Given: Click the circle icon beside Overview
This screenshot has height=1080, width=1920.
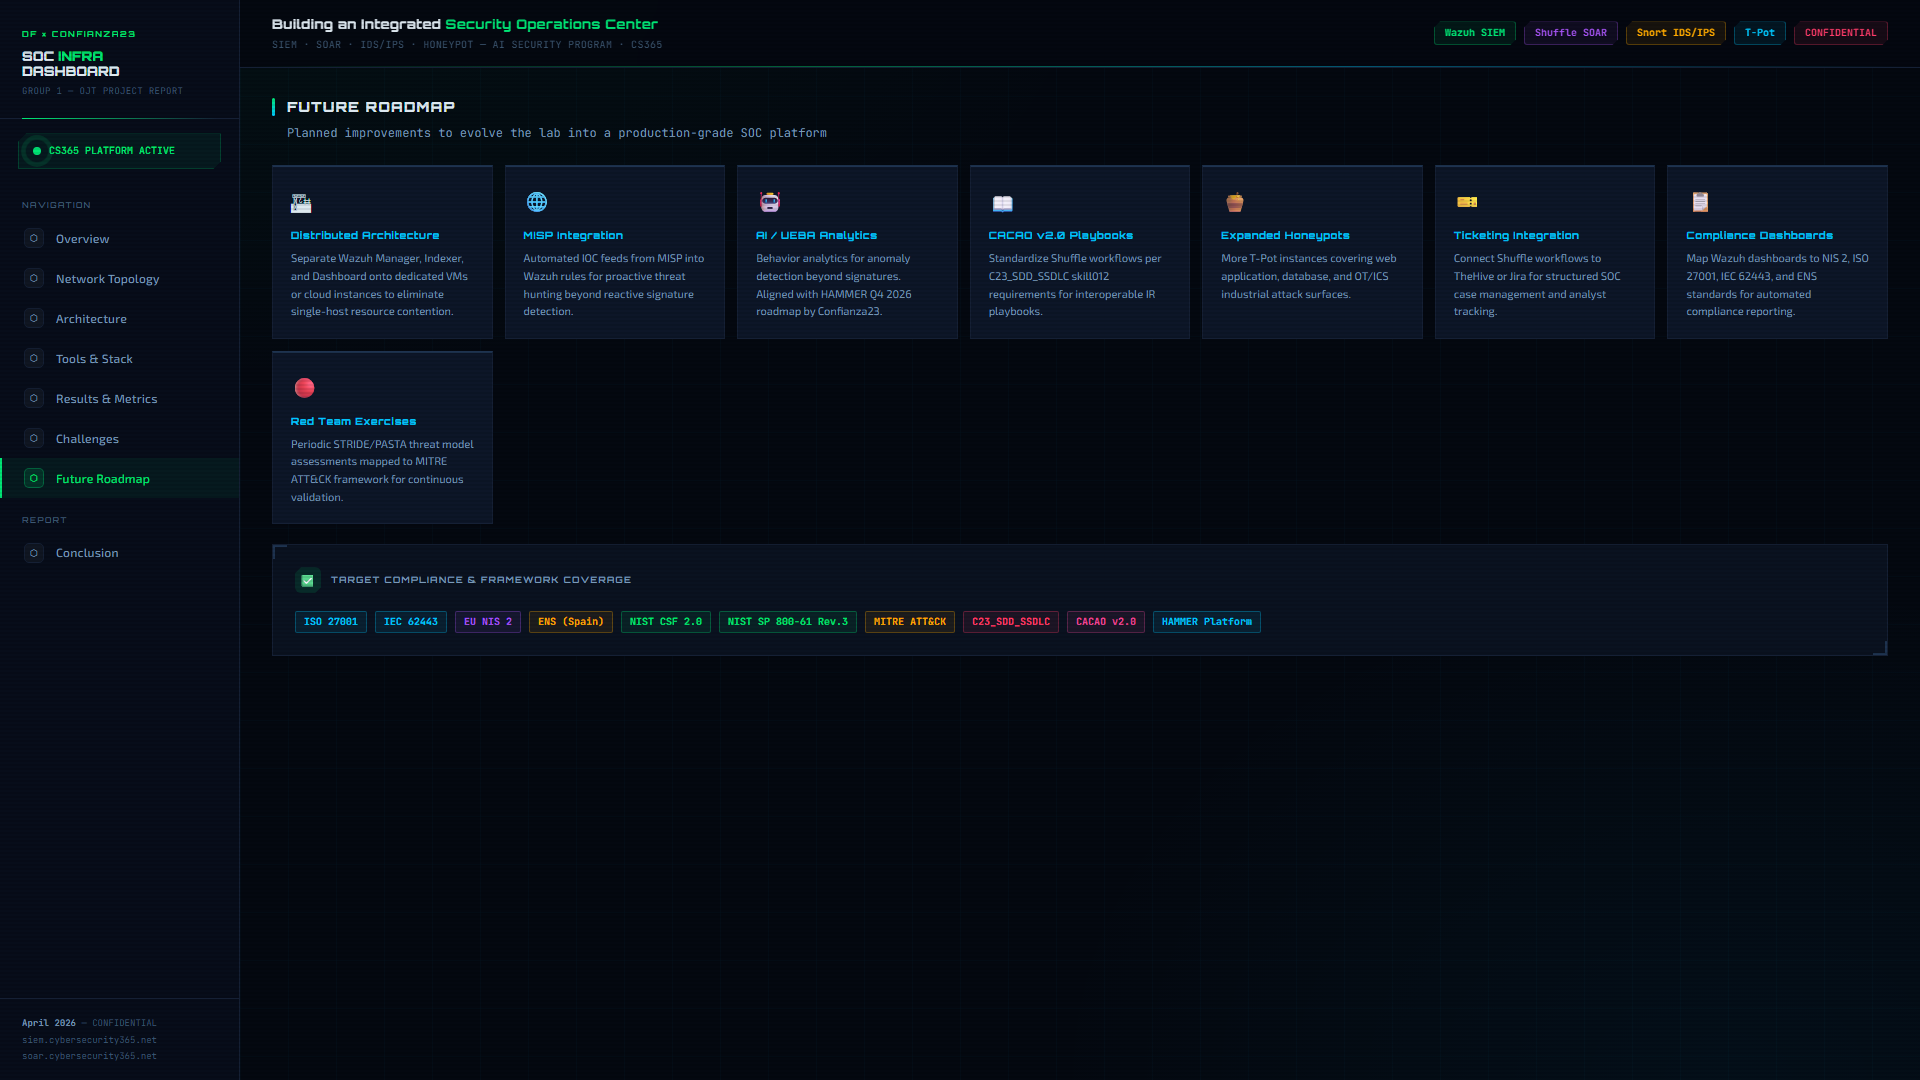Looking at the screenshot, I should [33, 238].
